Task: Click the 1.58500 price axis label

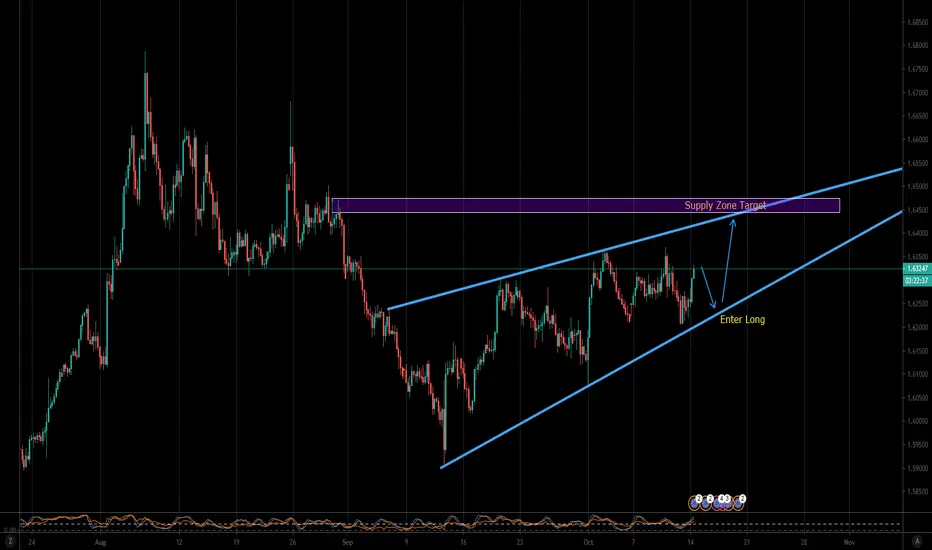Action: [x=918, y=492]
